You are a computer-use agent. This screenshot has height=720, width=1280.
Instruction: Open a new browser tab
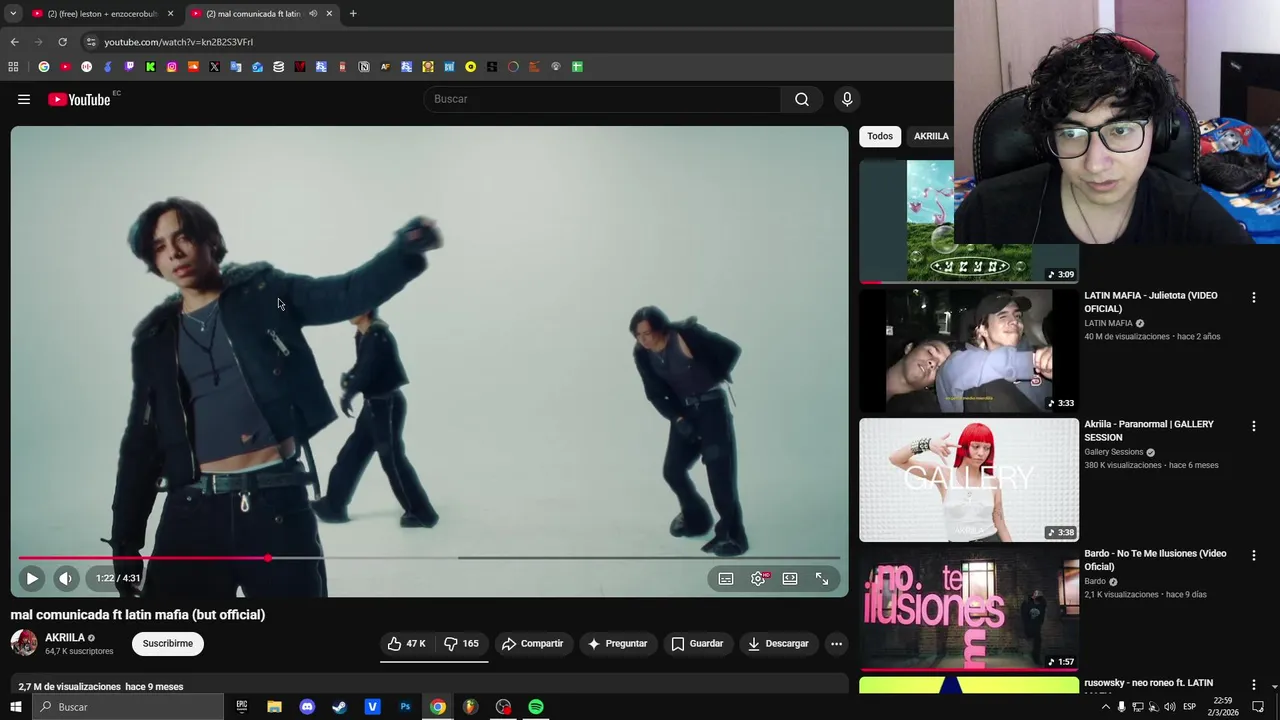click(353, 14)
